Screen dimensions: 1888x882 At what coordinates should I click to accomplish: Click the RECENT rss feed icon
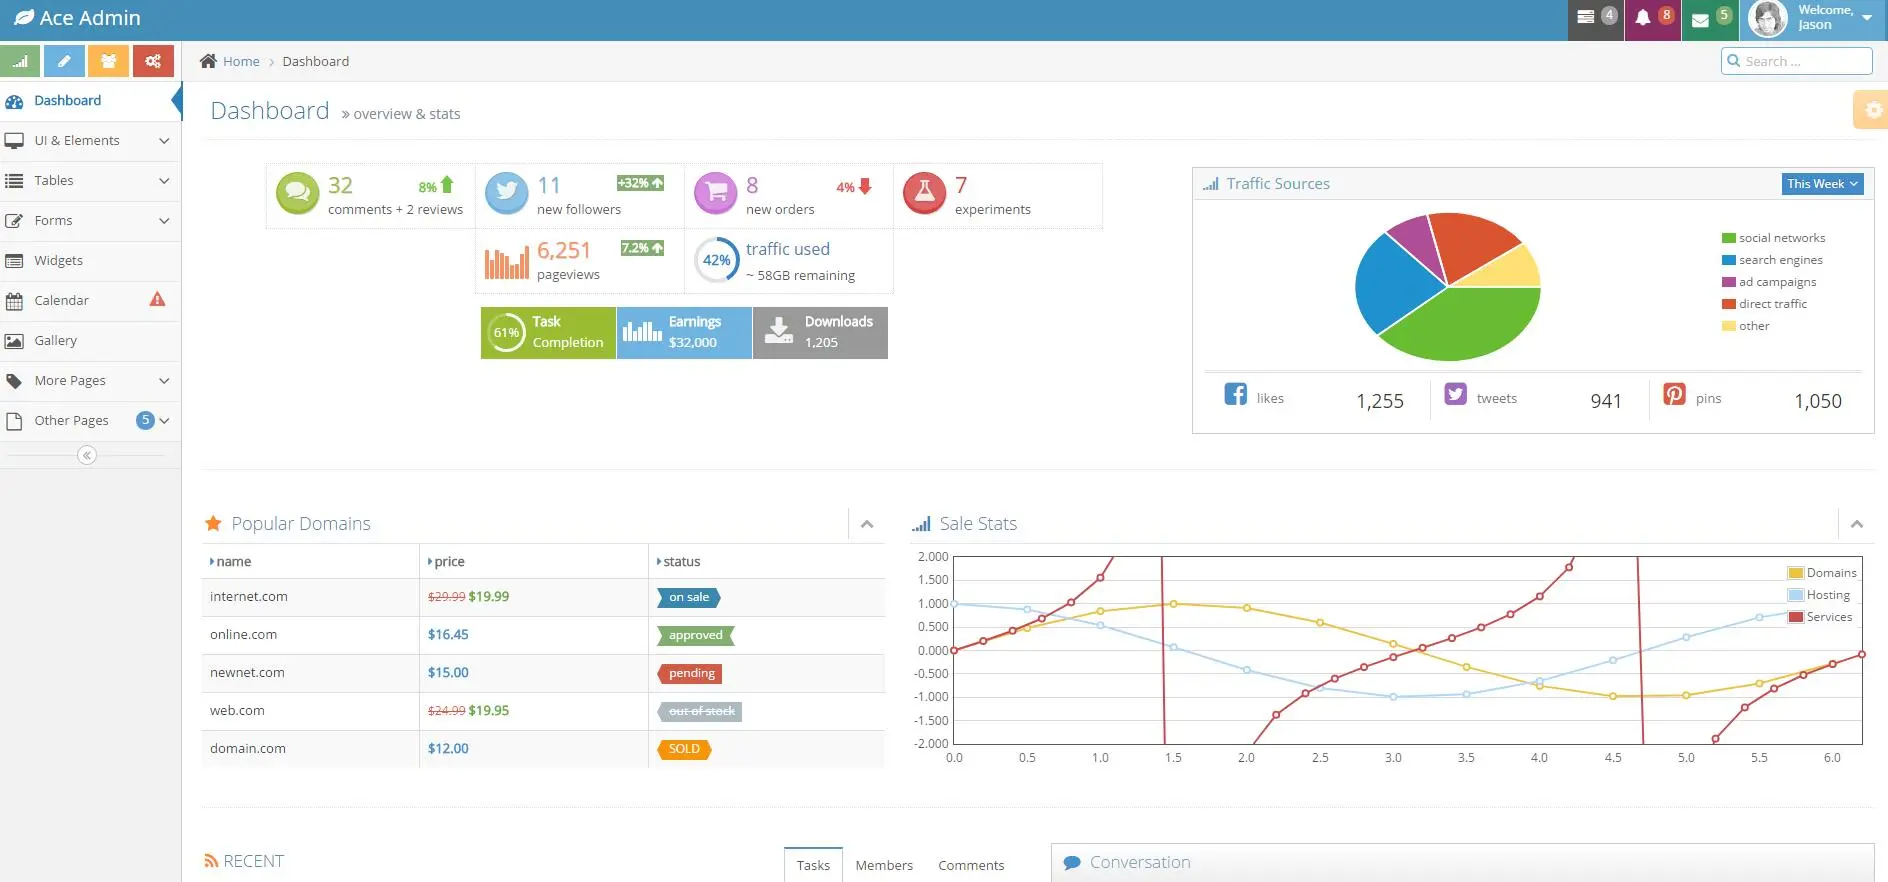211,861
